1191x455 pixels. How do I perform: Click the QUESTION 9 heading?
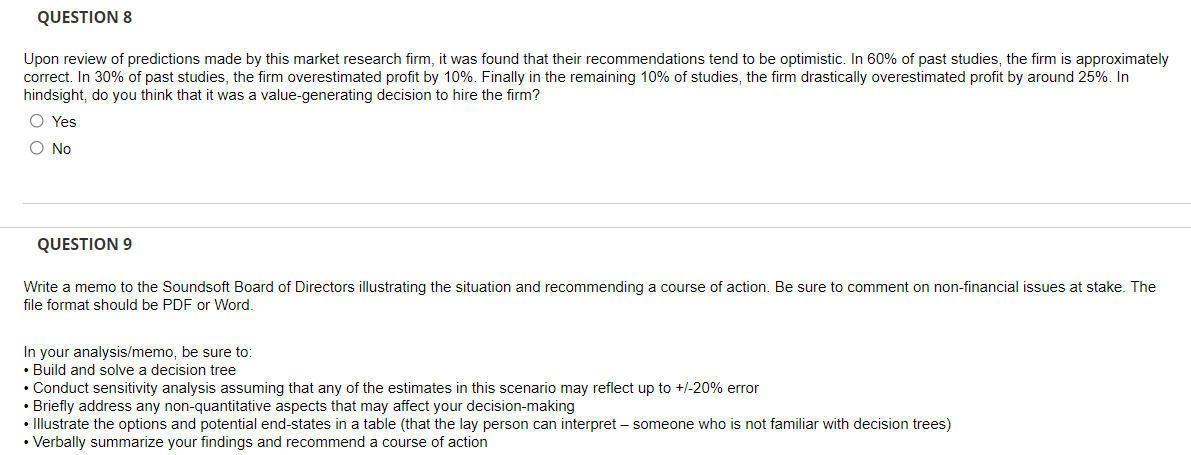84,245
